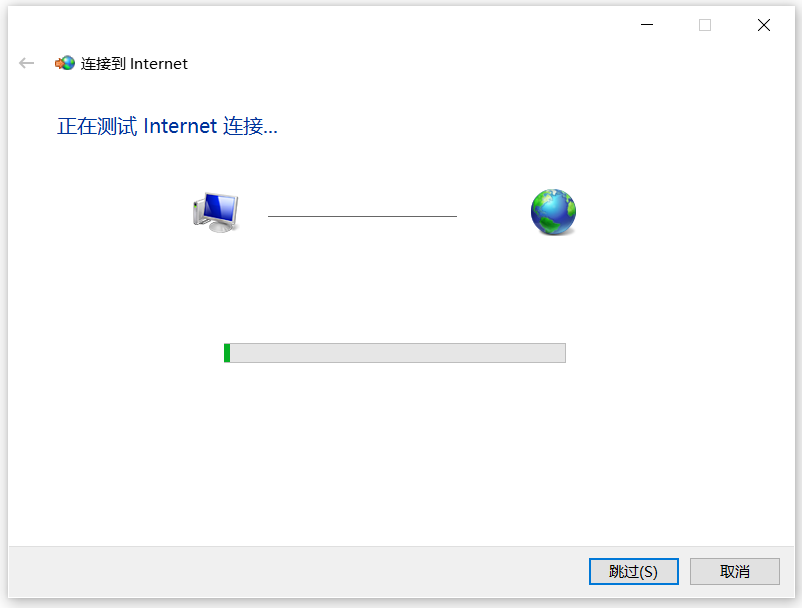Click the Earth globe icon
This screenshot has width=802, height=608.
click(553, 212)
